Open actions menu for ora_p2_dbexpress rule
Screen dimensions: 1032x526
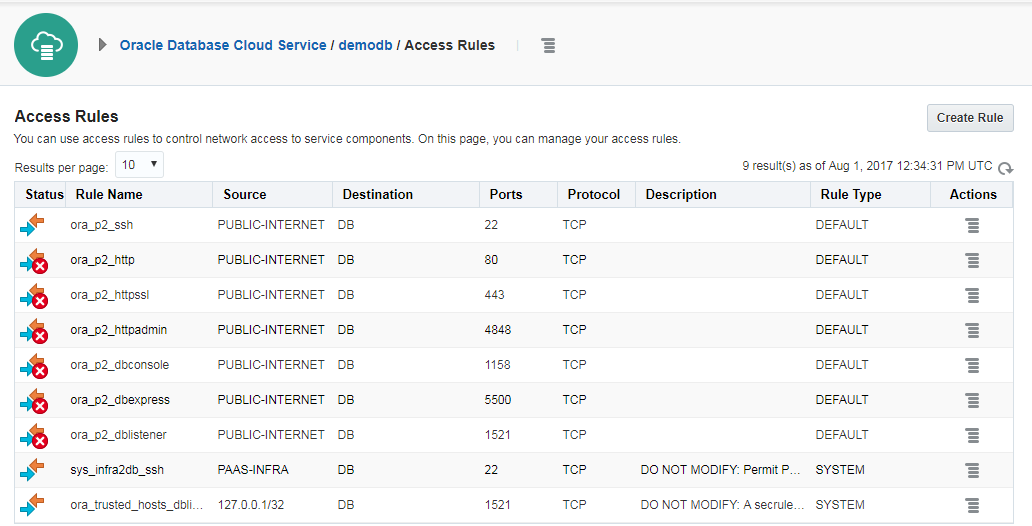tap(972, 400)
